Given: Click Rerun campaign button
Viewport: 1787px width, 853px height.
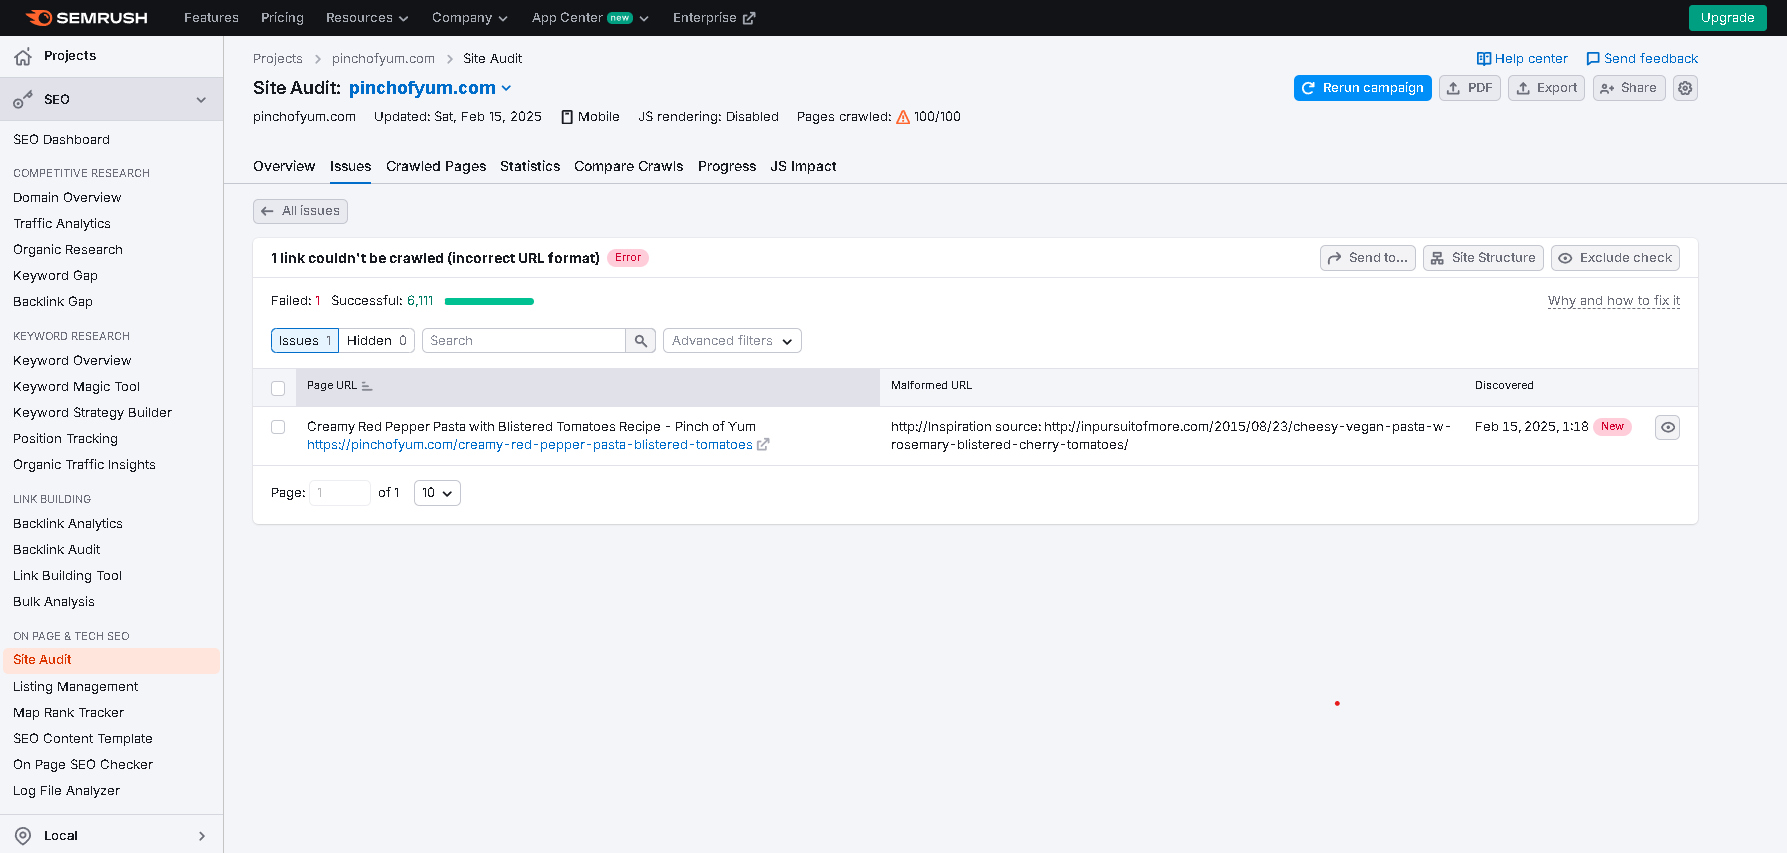Looking at the screenshot, I should tap(1362, 88).
